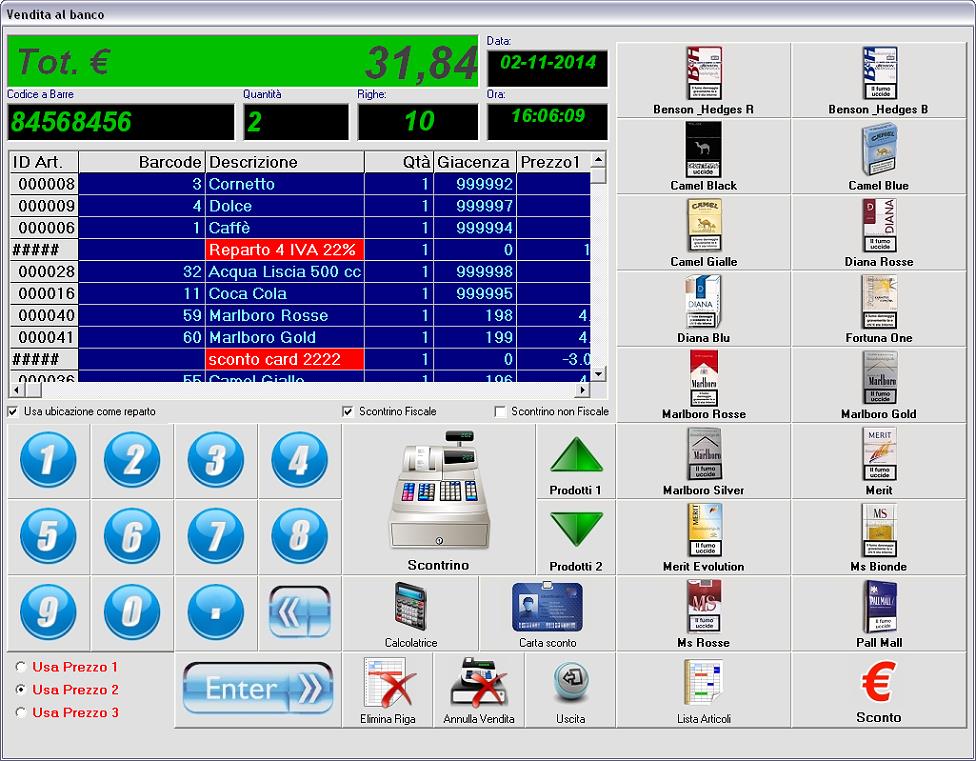Open the Lista Articoli list

[703, 684]
